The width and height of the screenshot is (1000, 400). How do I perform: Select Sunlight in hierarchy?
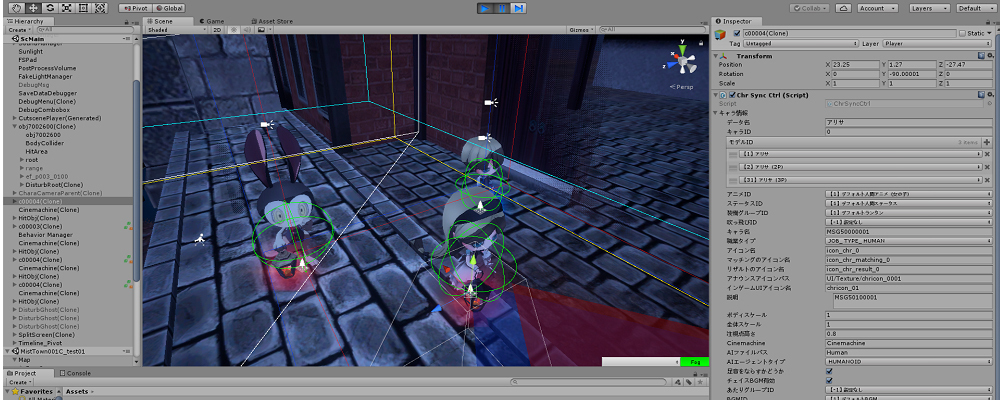[31, 51]
